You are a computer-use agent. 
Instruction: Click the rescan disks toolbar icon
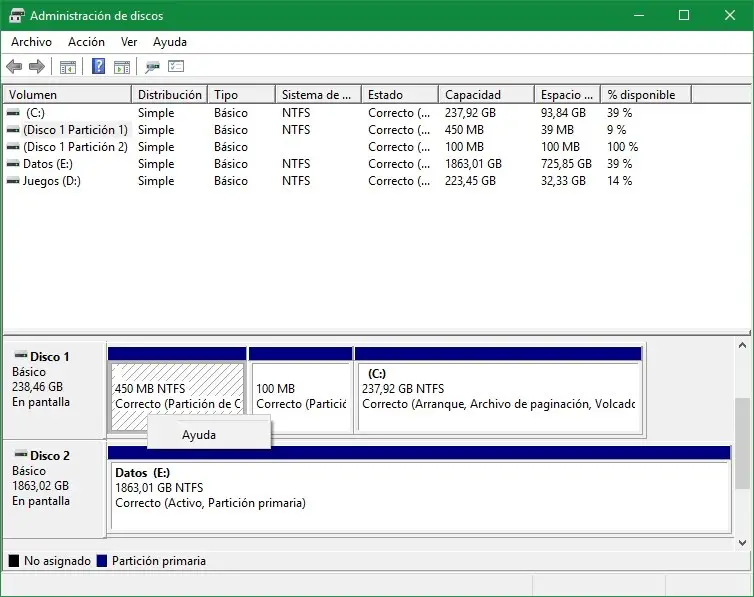pos(152,67)
